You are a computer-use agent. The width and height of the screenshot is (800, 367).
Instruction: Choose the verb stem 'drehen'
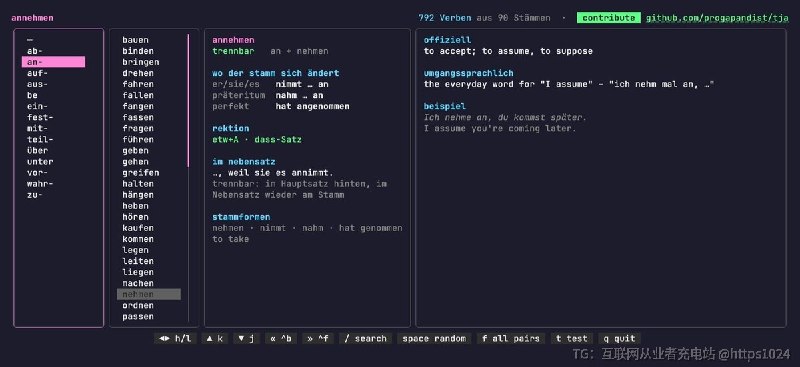(138, 73)
